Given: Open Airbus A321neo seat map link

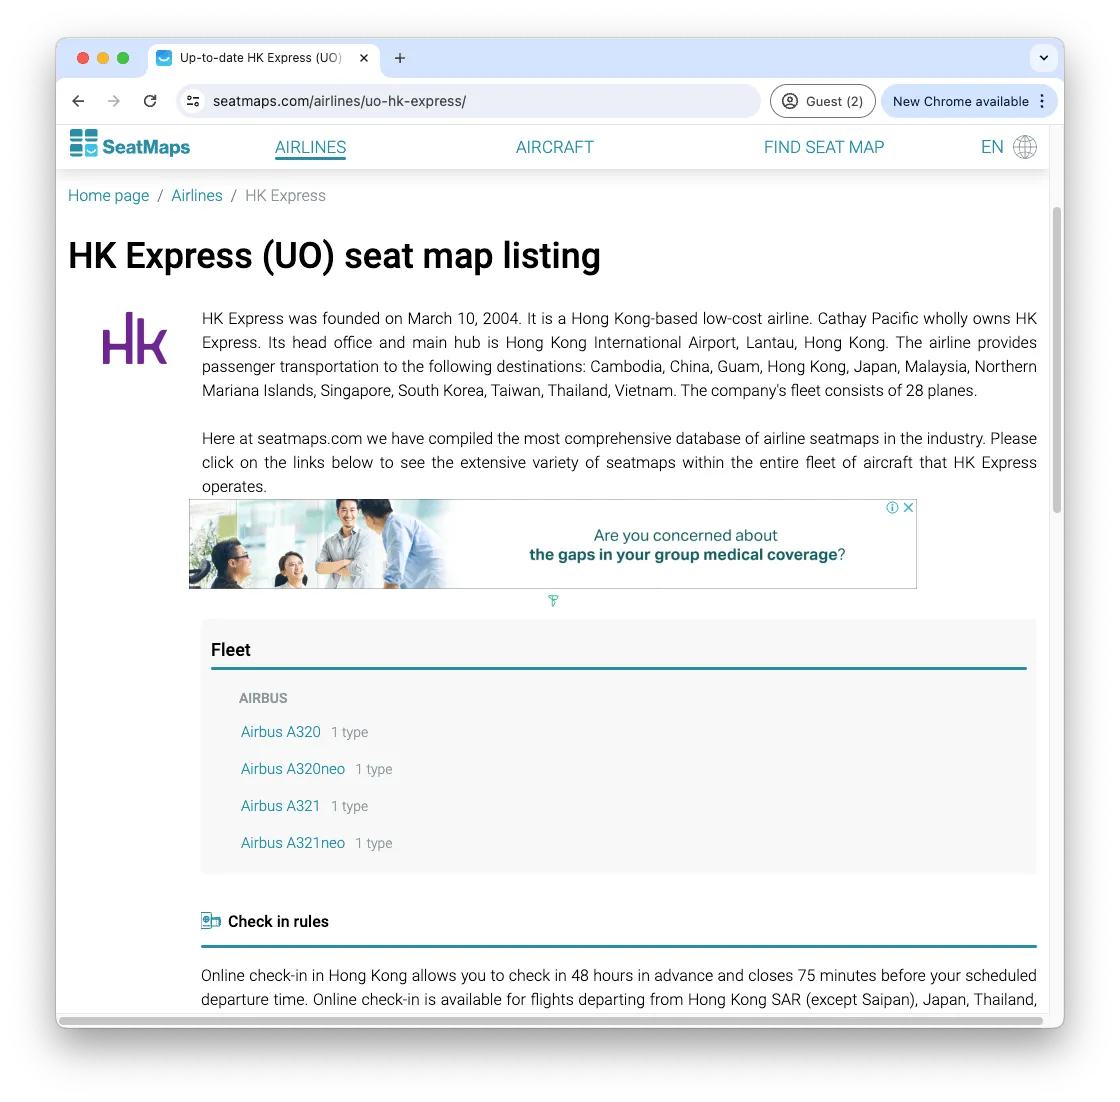Looking at the screenshot, I should click(x=293, y=843).
